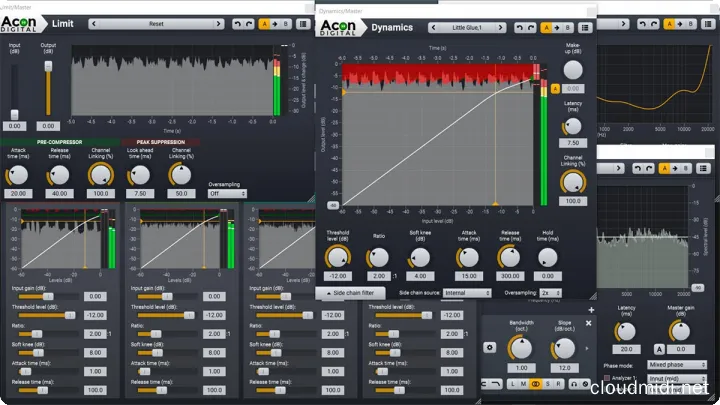
Task: Click the Reset preset name in Limit
Action: pyautogui.click(x=155, y=23)
